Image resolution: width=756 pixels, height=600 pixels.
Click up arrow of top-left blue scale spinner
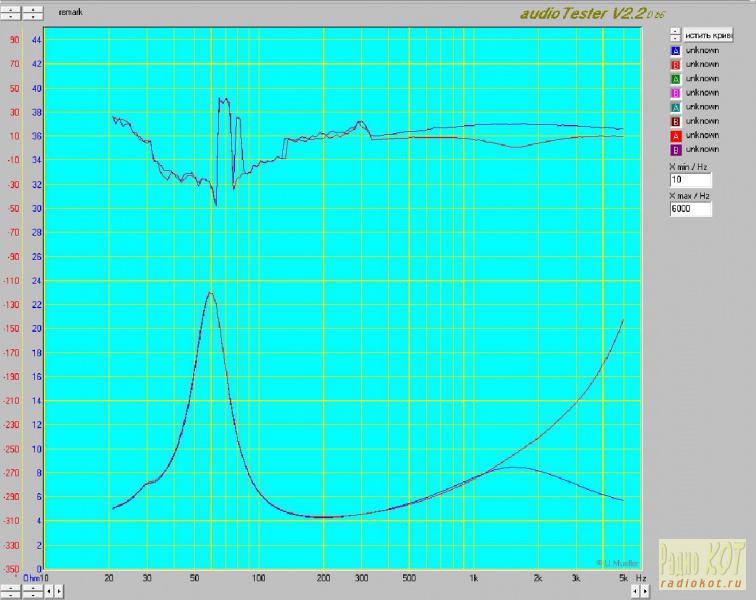click(34, 9)
